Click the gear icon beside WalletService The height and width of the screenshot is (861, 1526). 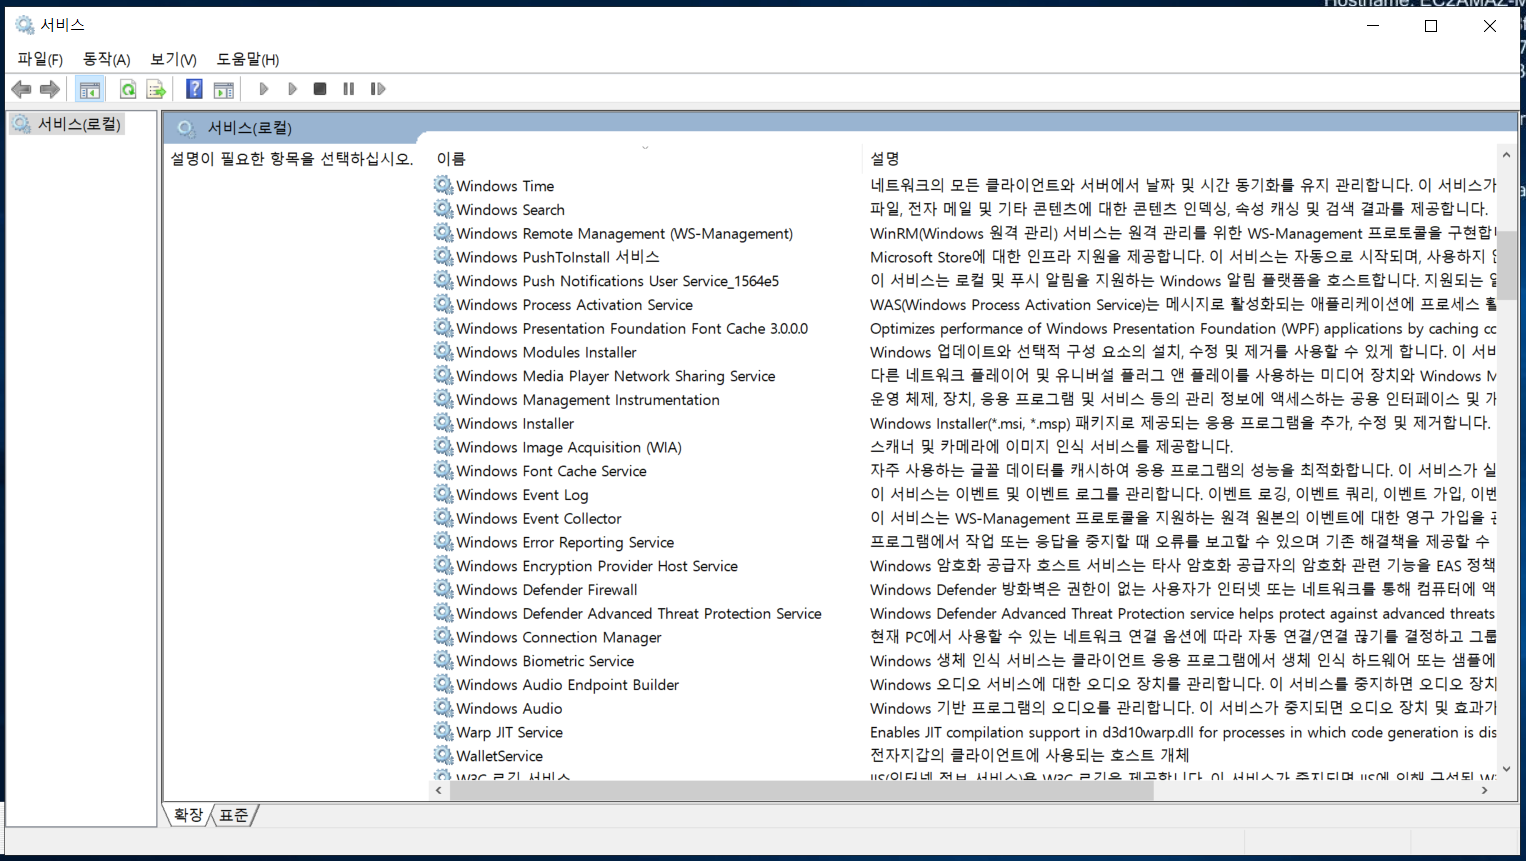coord(443,756)
